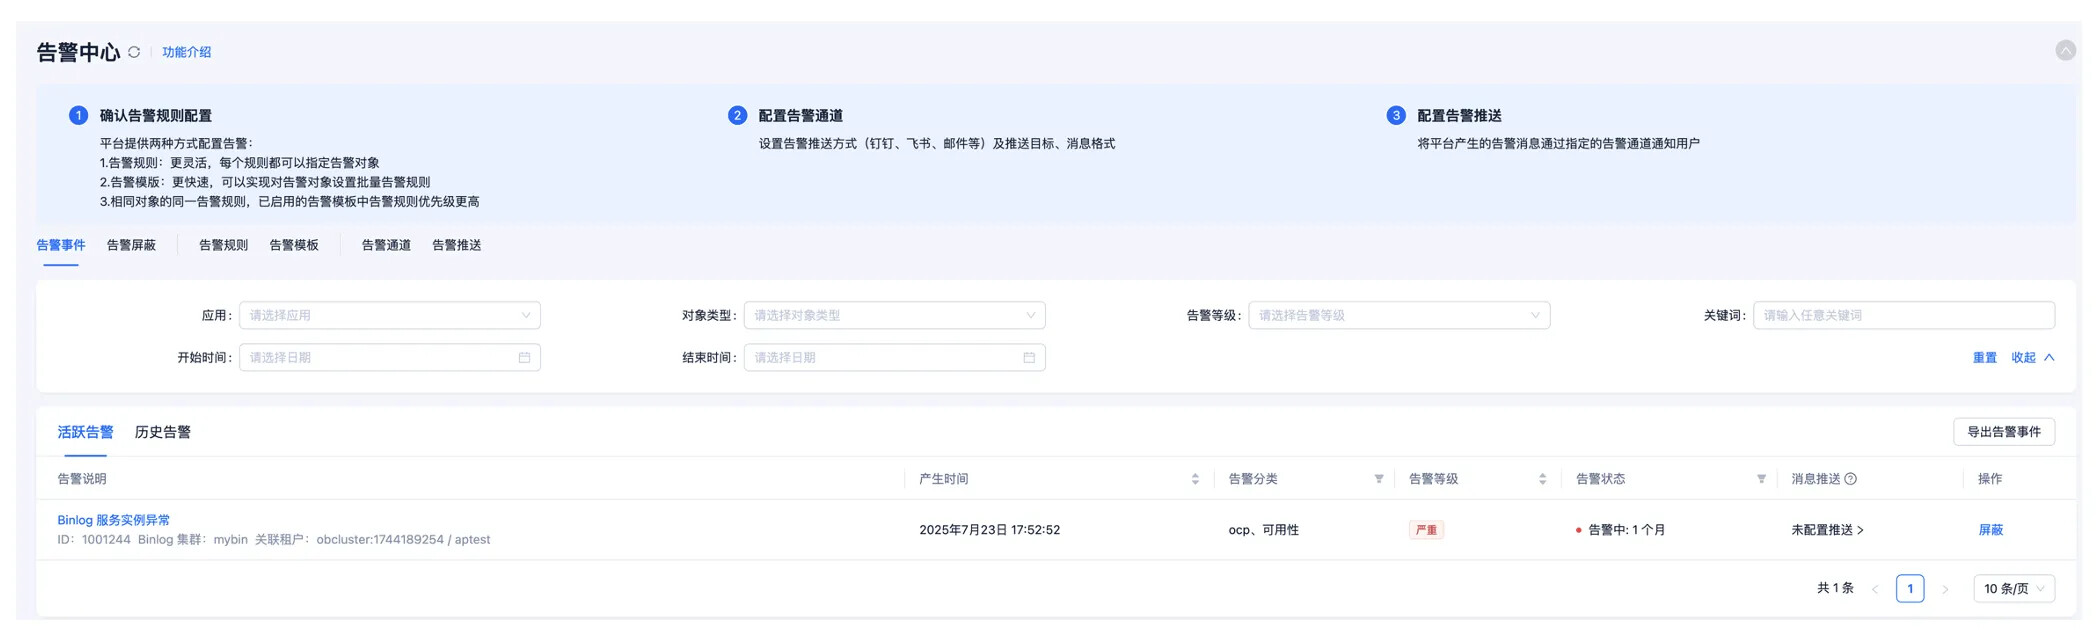This screenshot has height=642, width=2096.
Task: Collapse the guide panel with top-right arrow icon
Action: 2065,50
